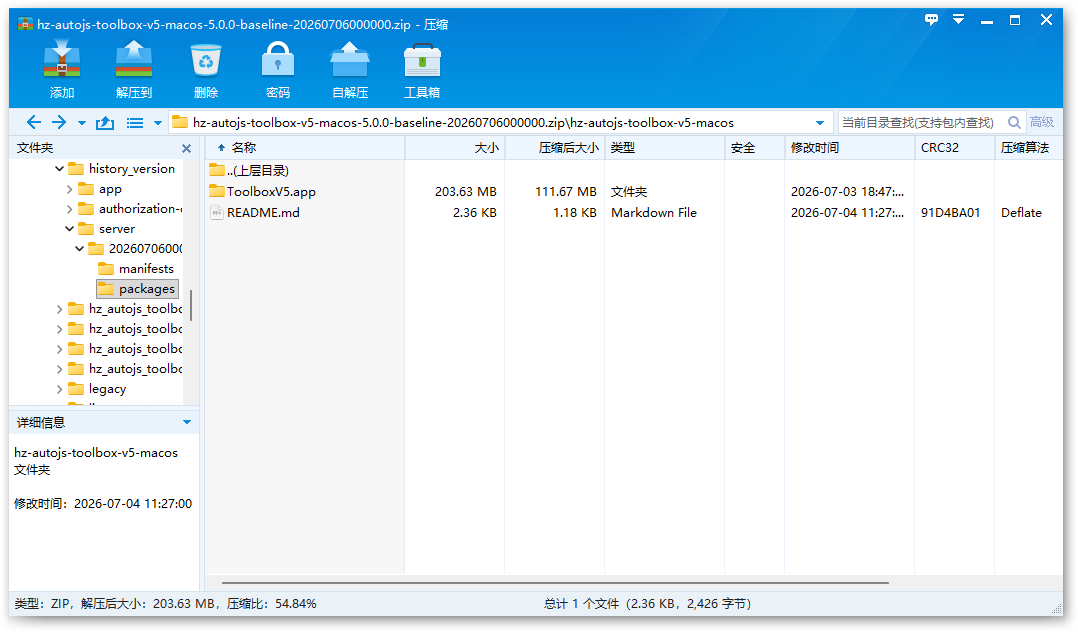Screen dimensions: 1078x632
Task: Click the feedback speech bubble icon
Action: [x=932, y=20]
